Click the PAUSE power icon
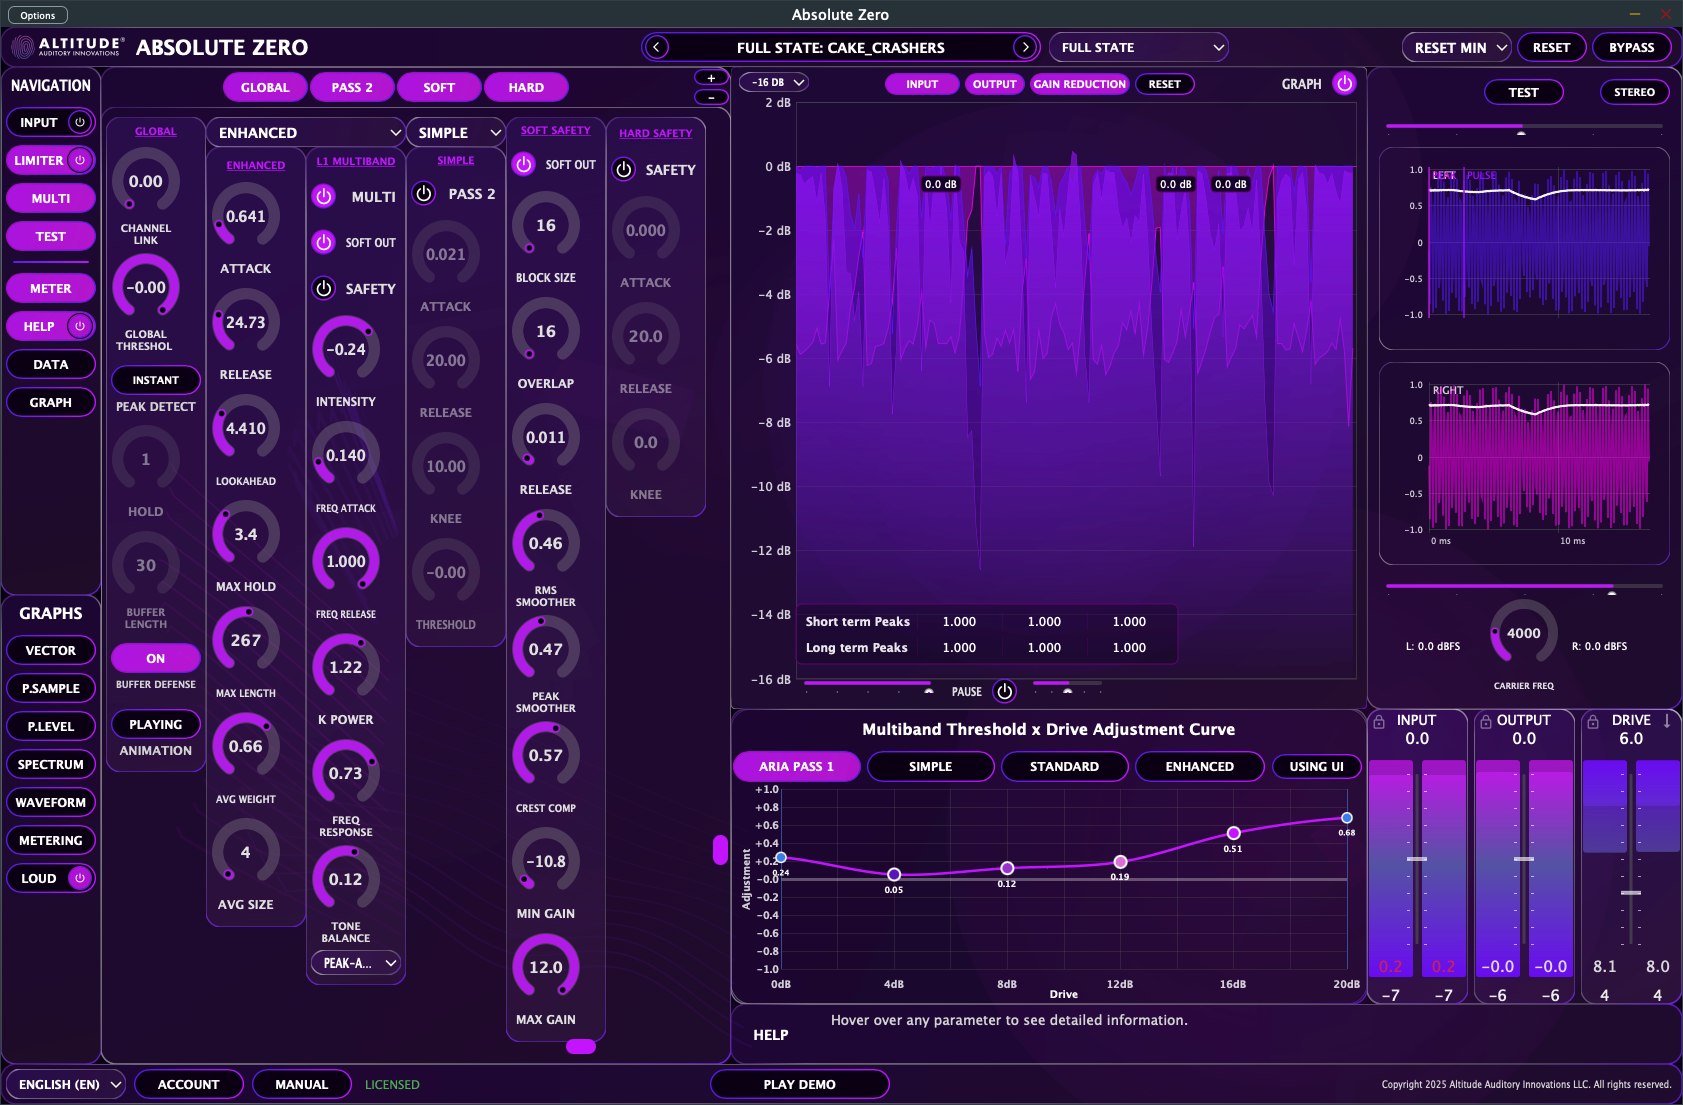This screenshot has height=1105, width=1683. pyautogui.click(x=1004, y=691)
